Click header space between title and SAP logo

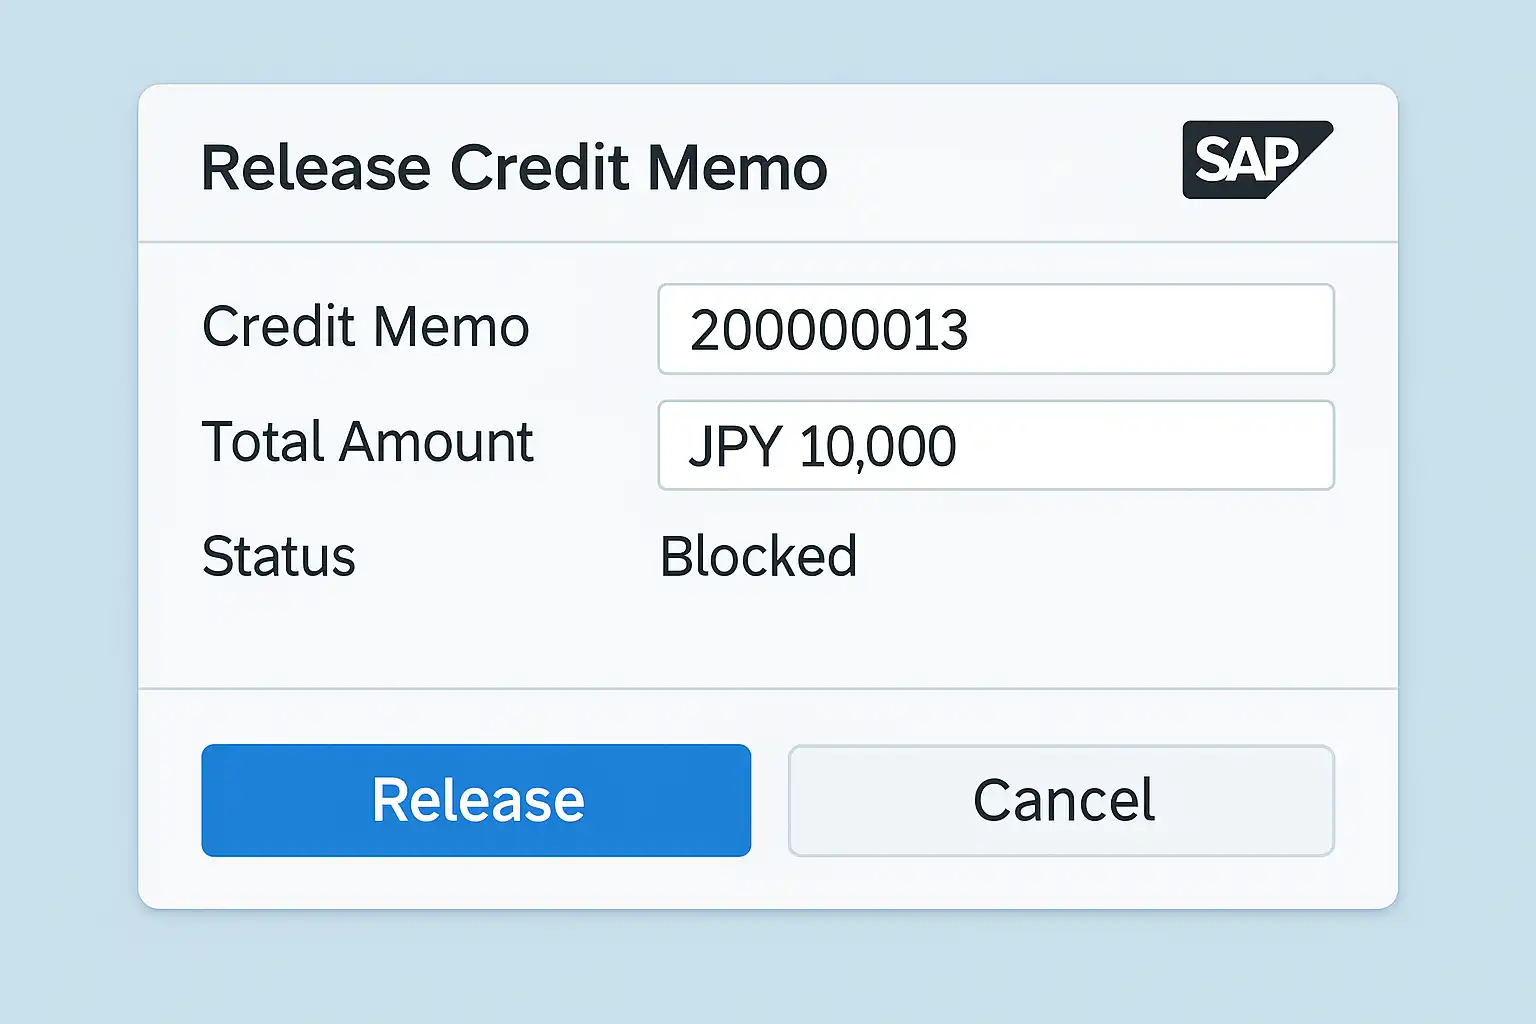click(1000, 165)
